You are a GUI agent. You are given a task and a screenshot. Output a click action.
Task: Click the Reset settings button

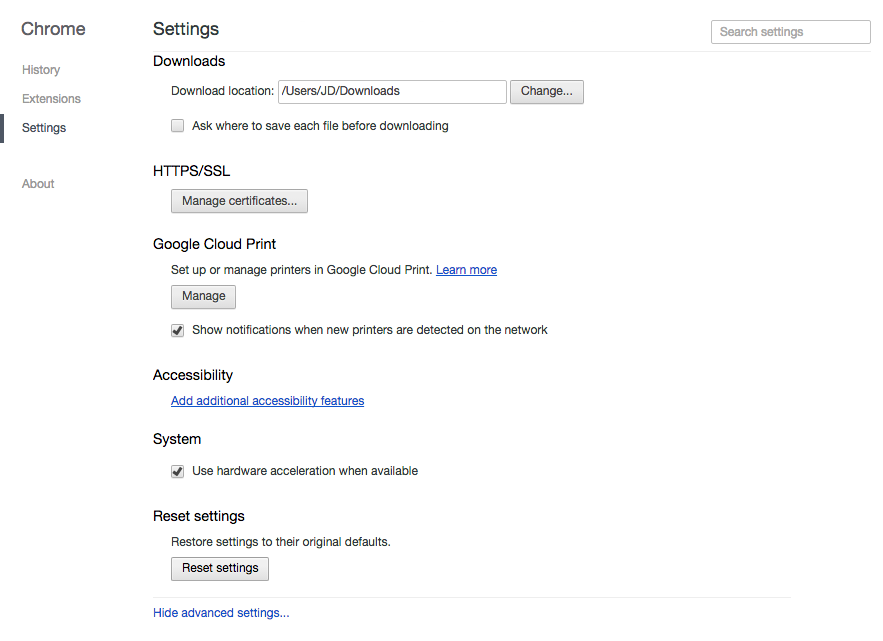220,568
